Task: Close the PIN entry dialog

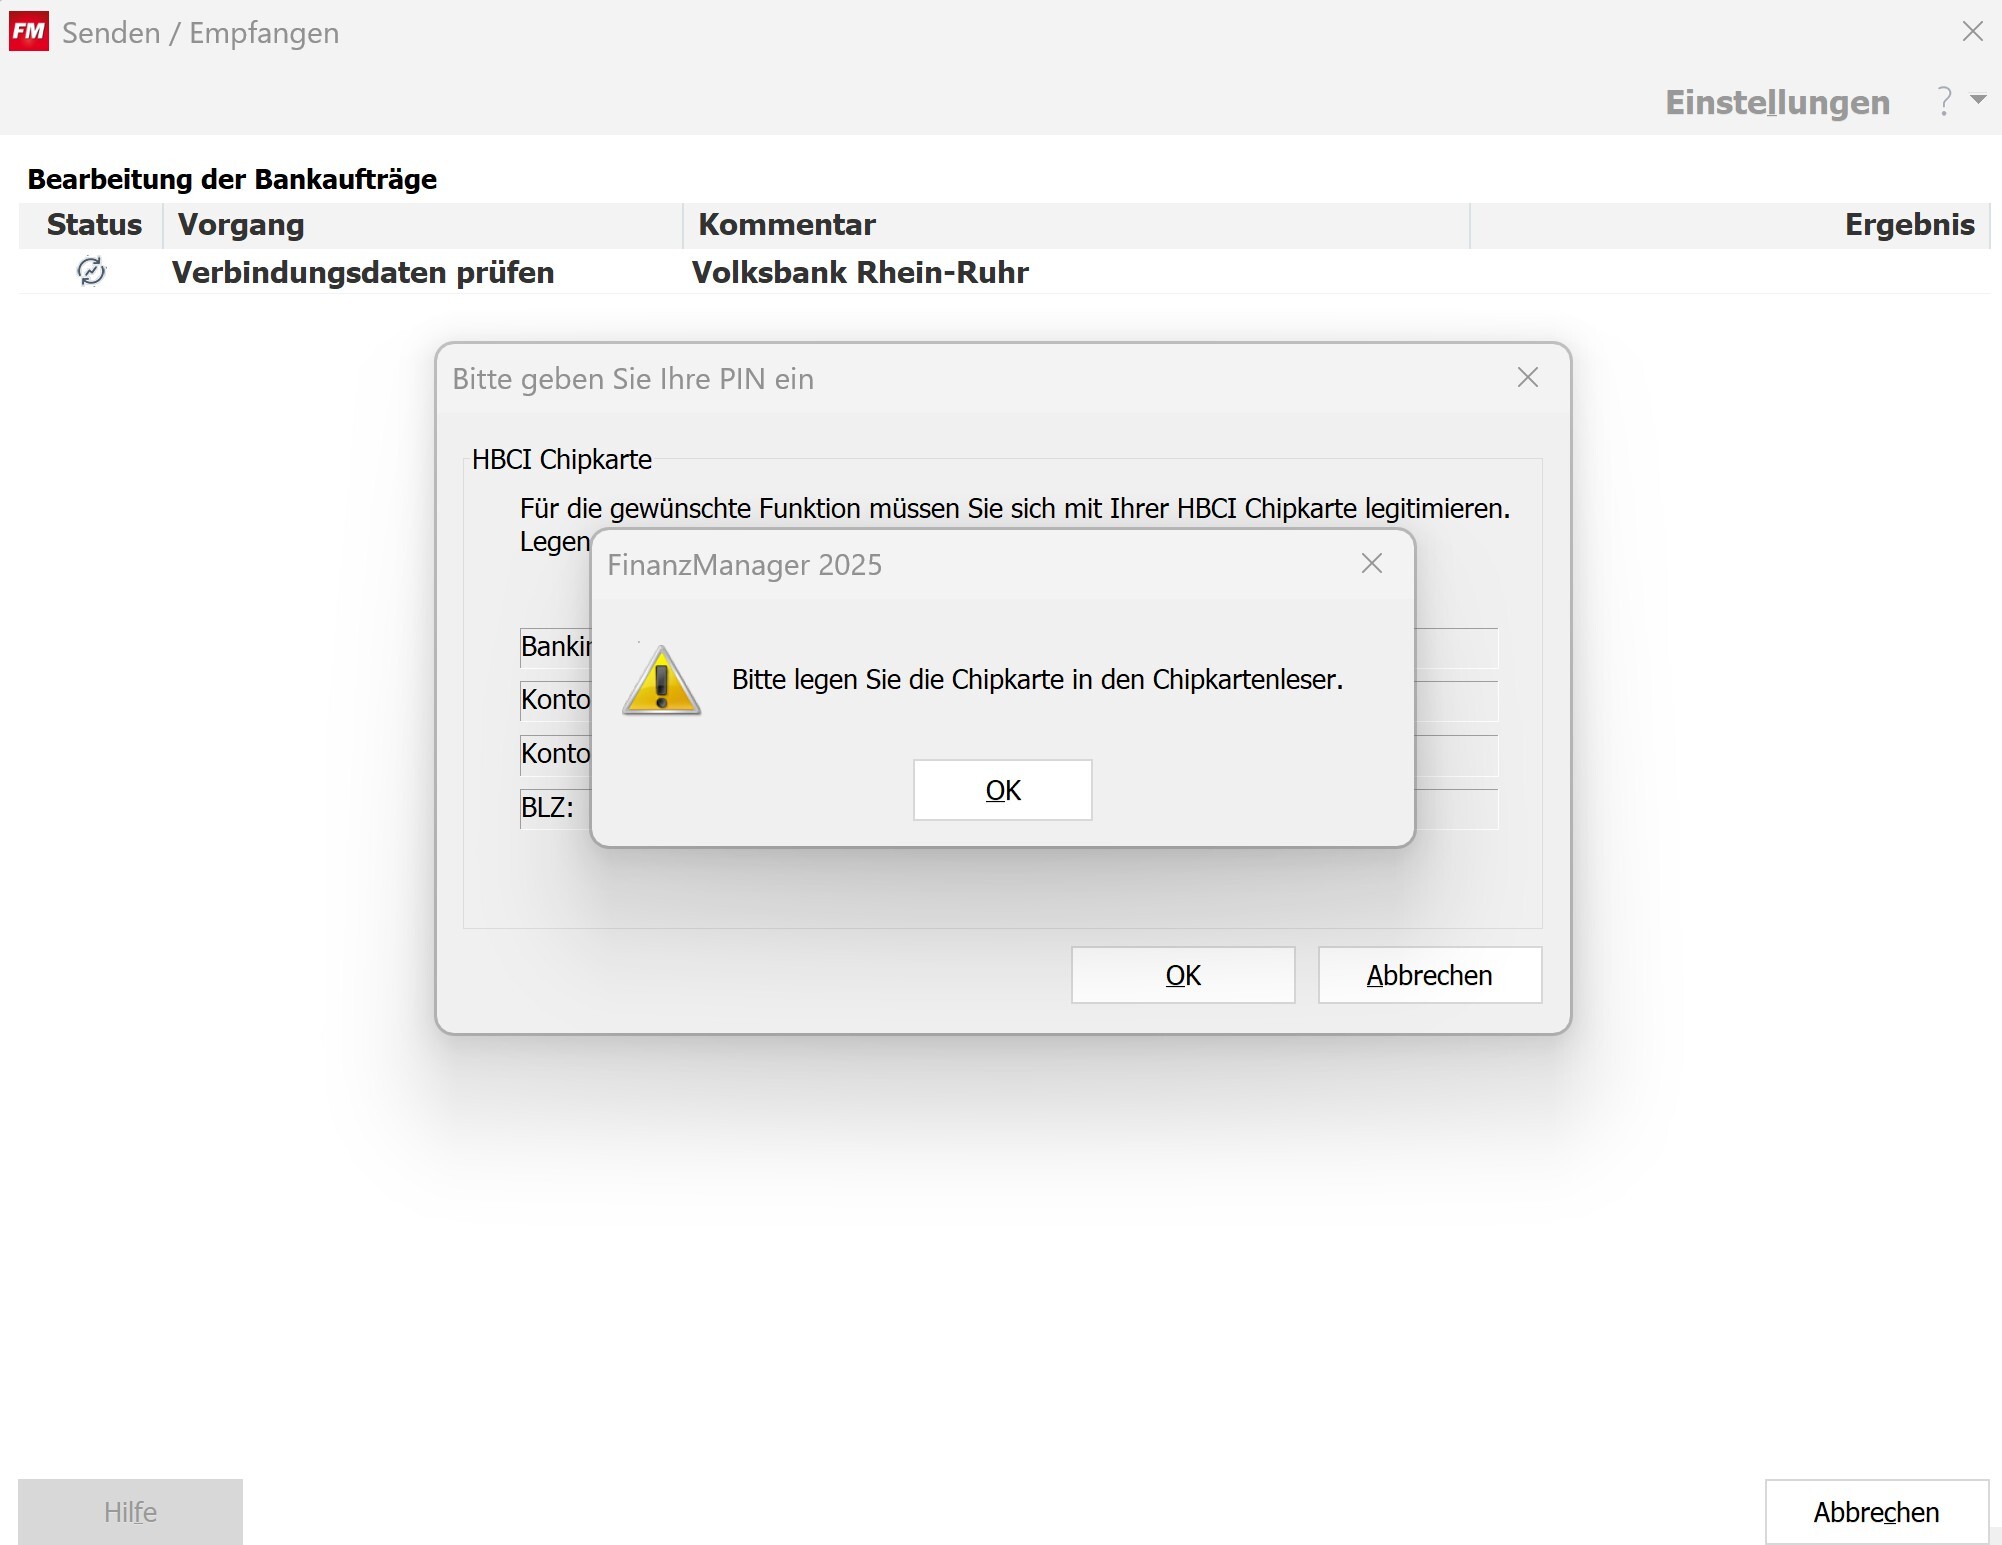Action: [1527, 378]
